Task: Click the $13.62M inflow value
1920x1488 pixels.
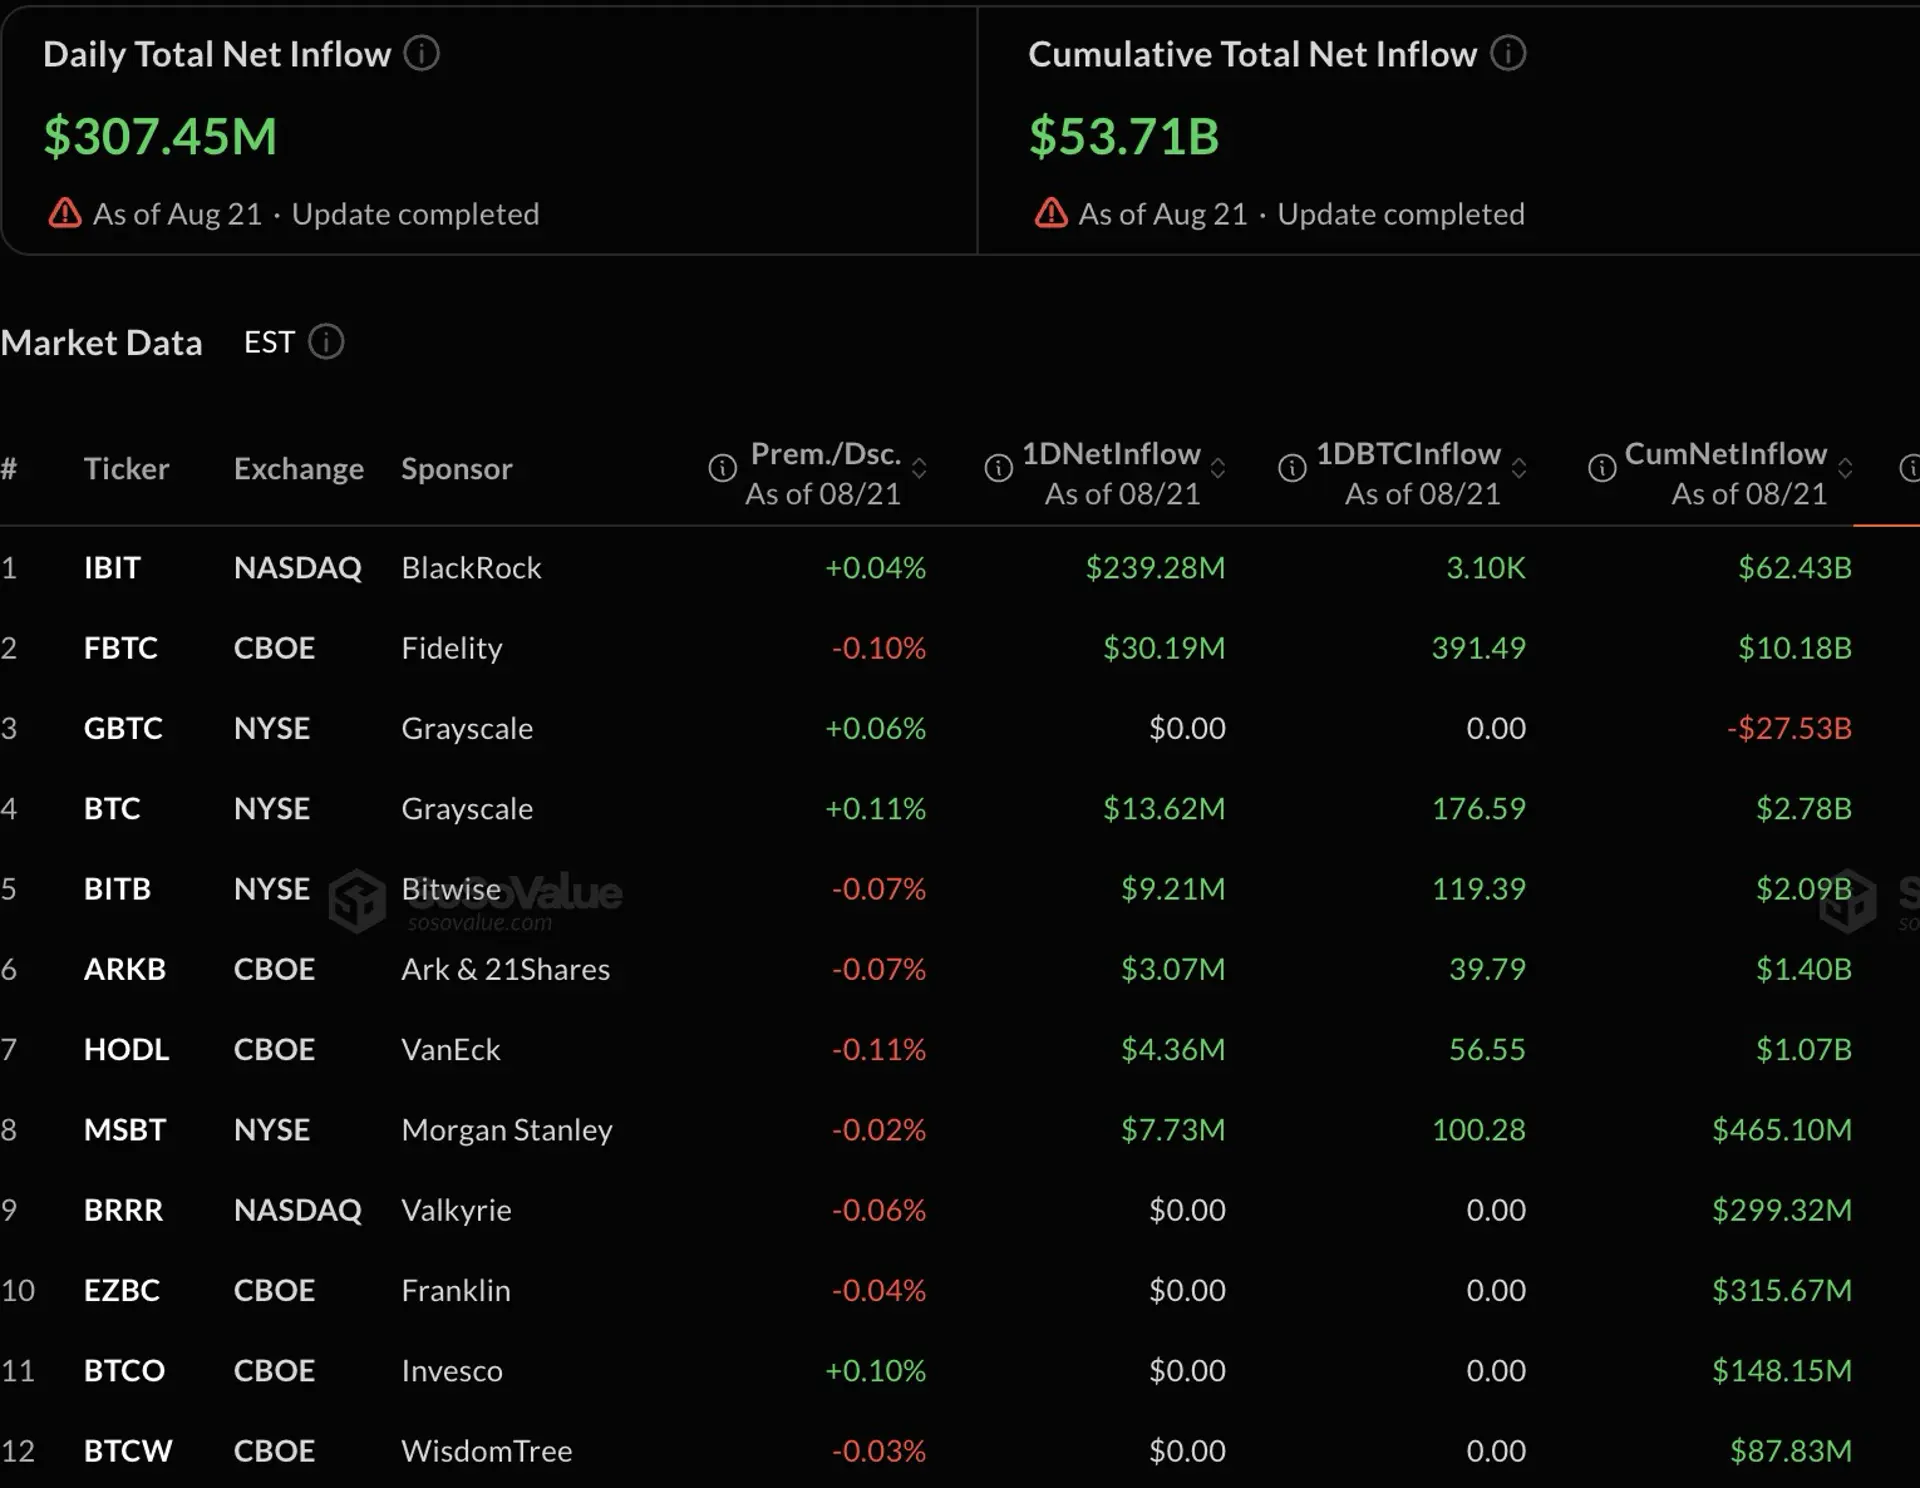Action: pos(1164,808)
